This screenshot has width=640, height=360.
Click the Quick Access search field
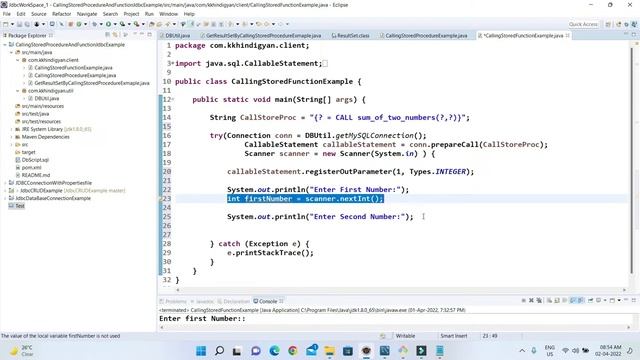(x=583, y=24)
